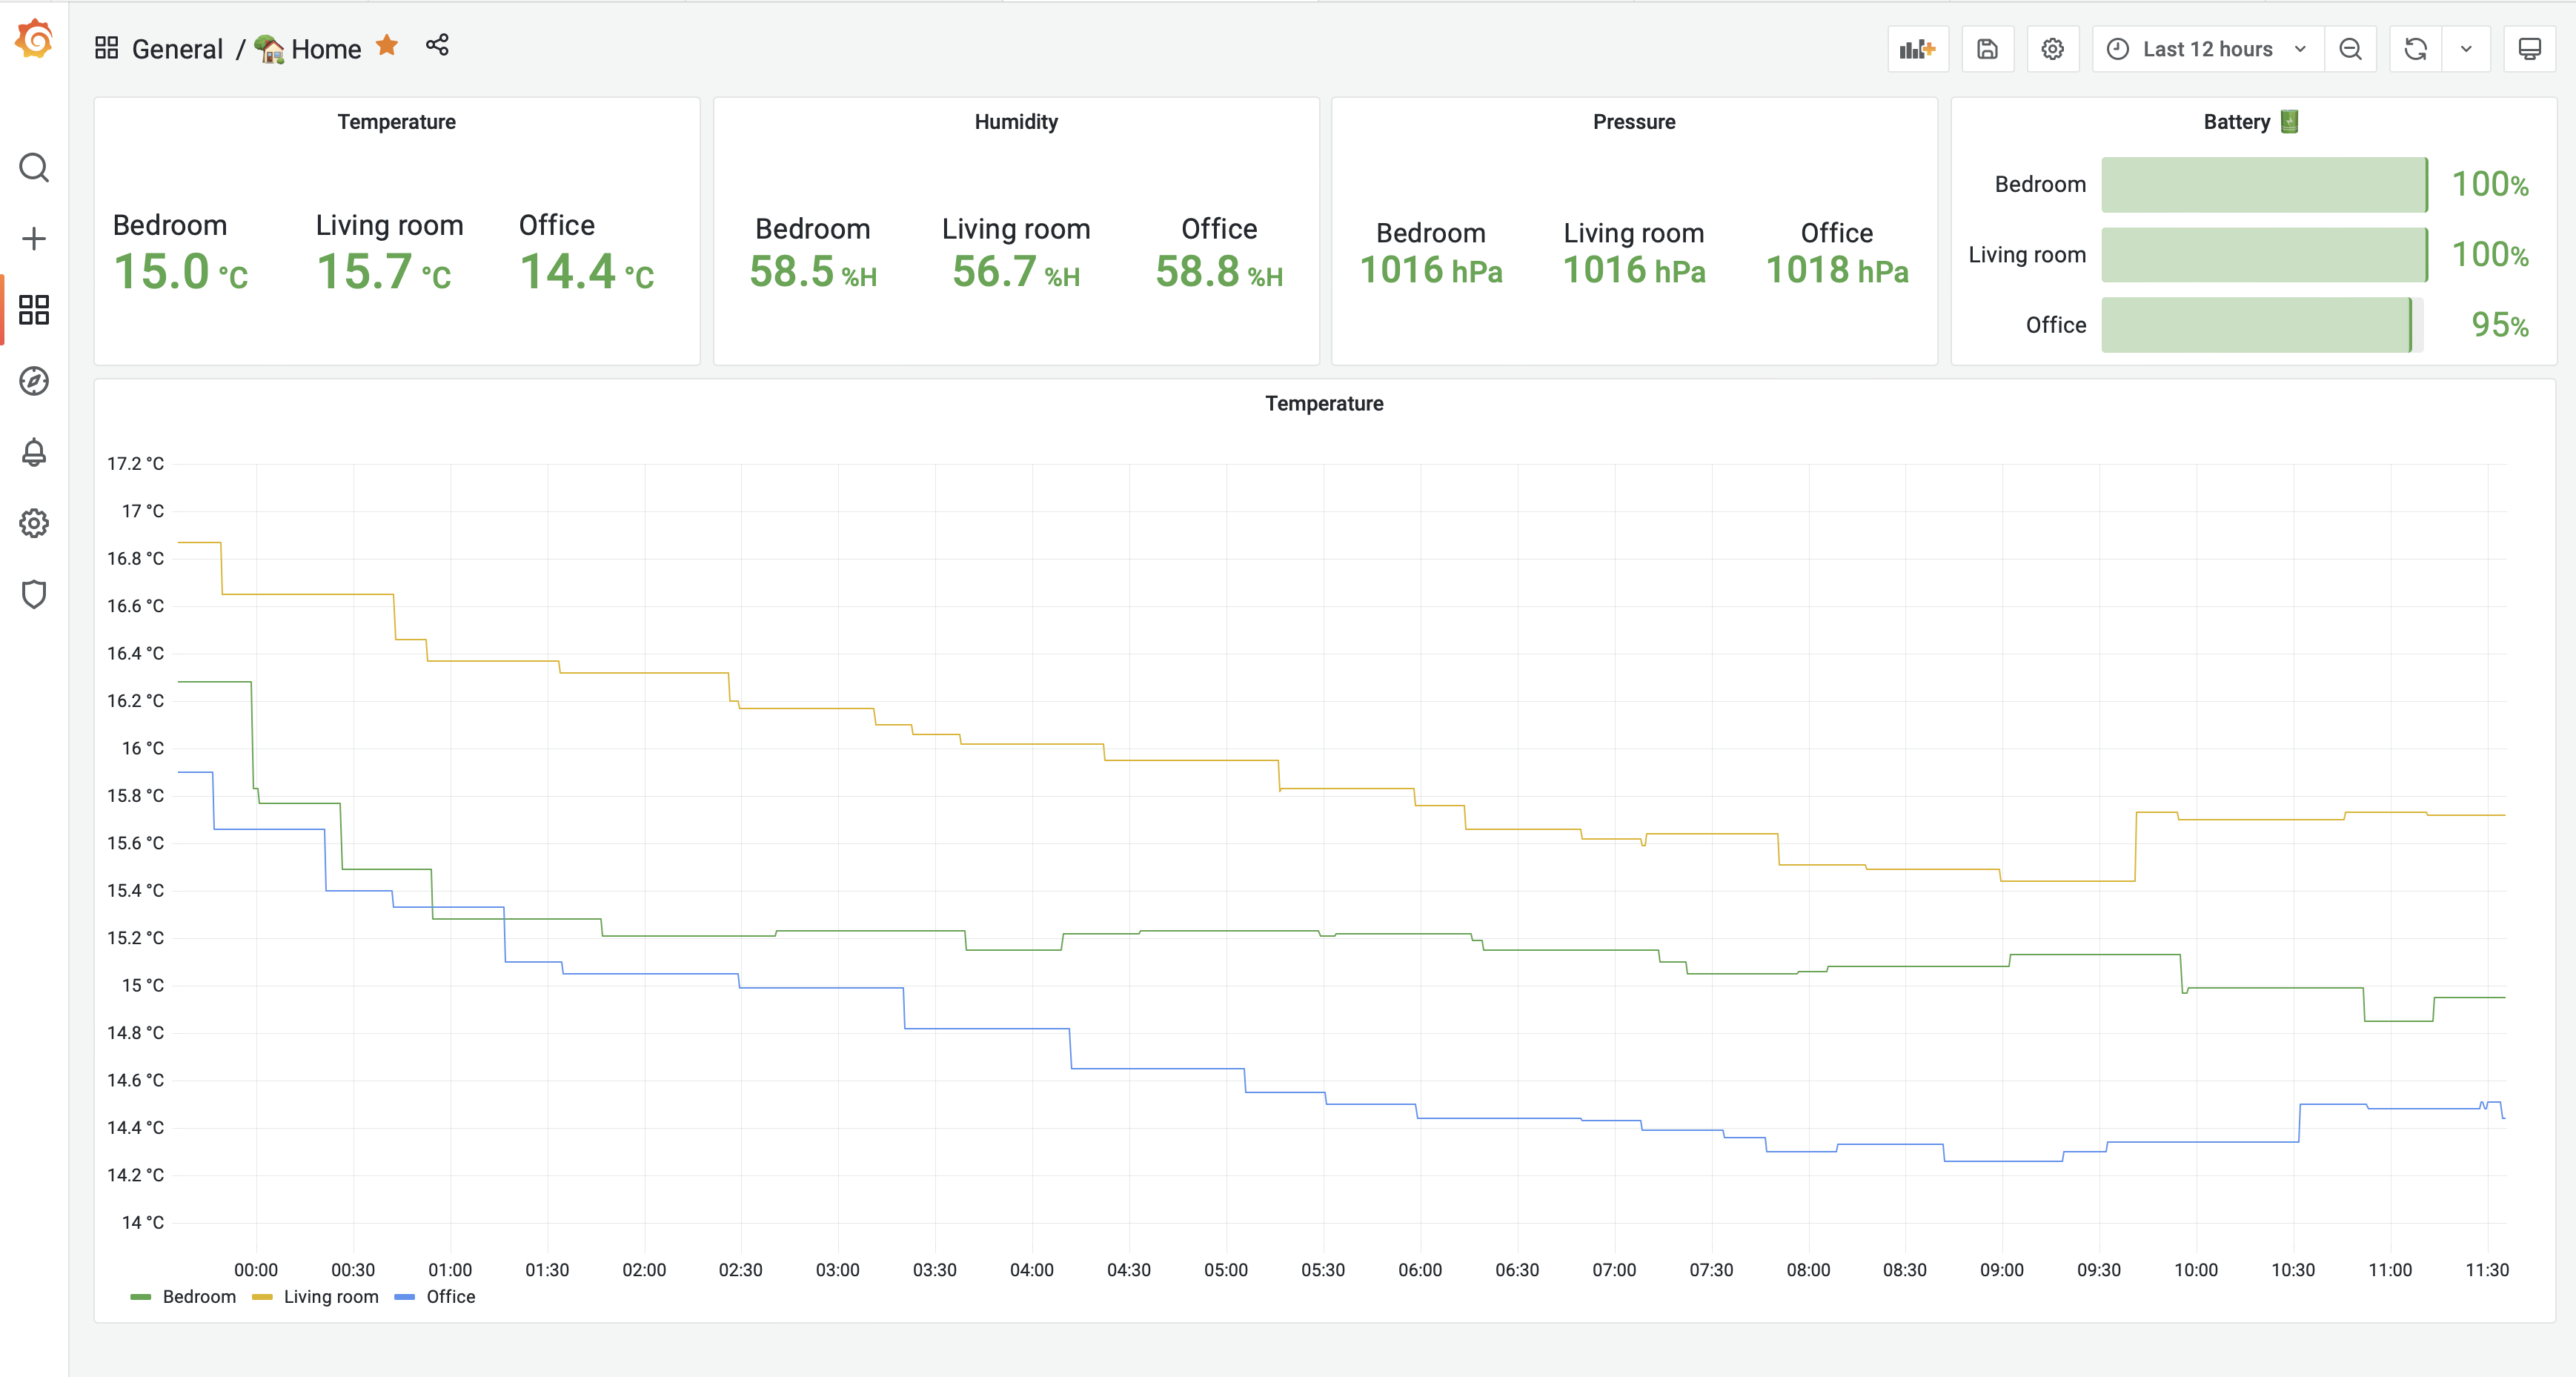Share the dashboard via share icon
The height and width of the screenshot is (1377, 2576).
tap(437, 45)
